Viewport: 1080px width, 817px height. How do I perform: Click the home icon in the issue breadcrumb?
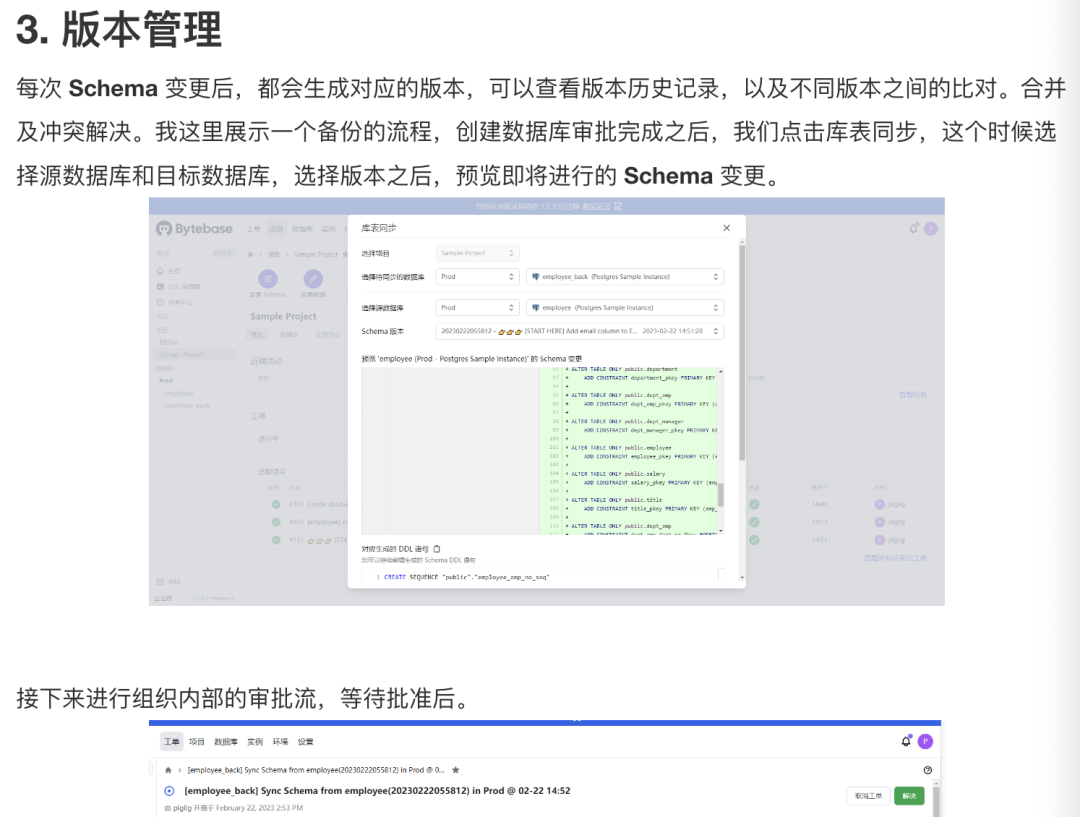click(168, 770)
